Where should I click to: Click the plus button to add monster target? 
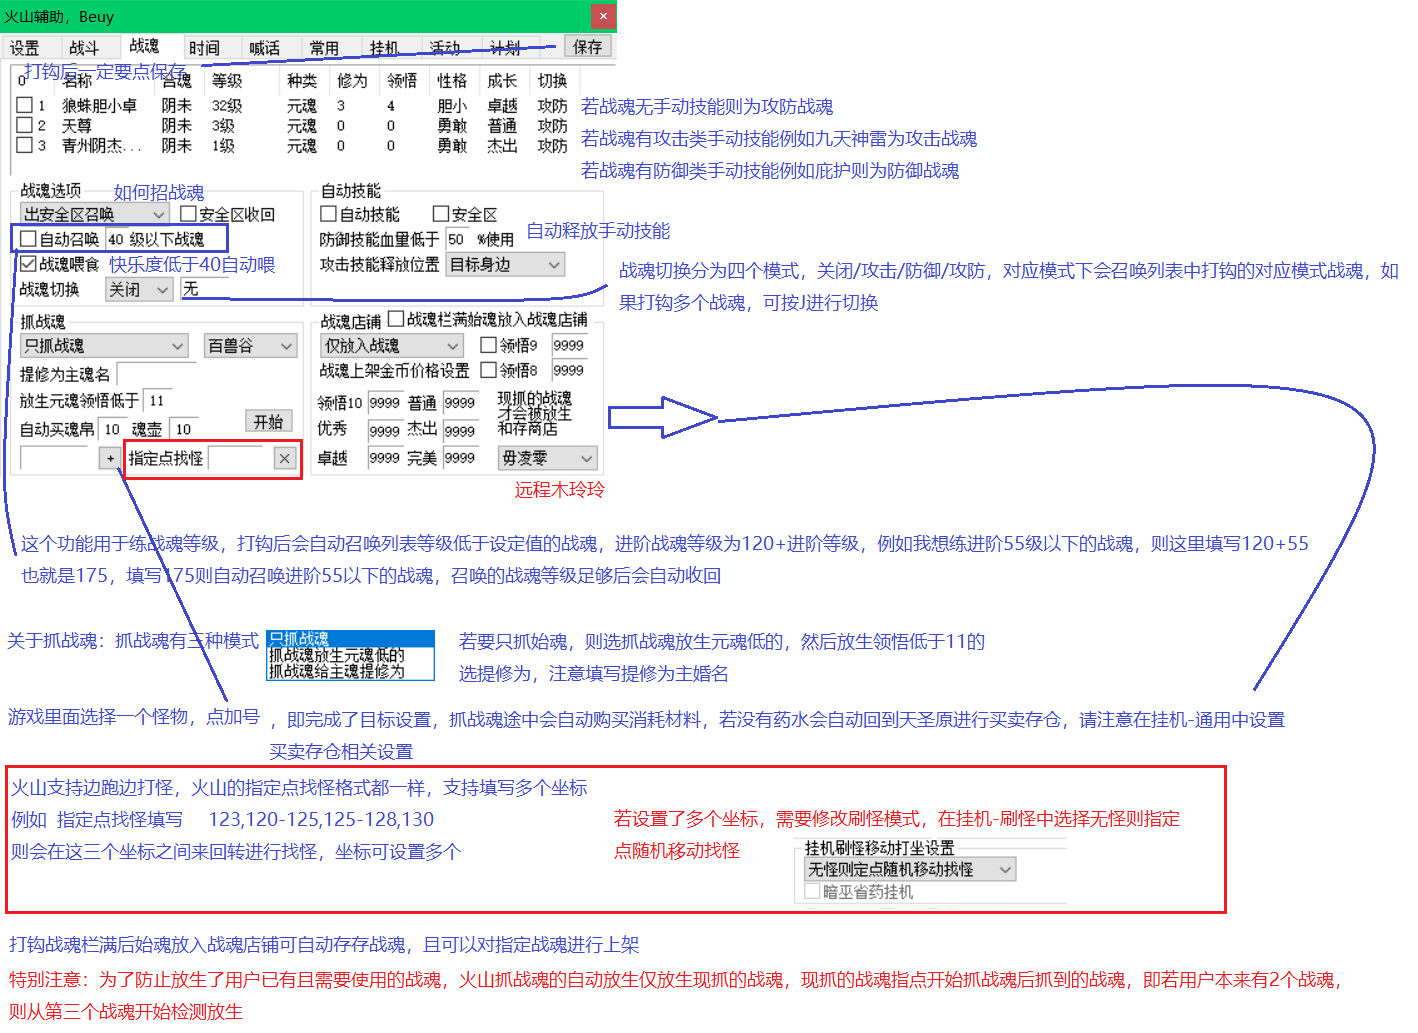pyautogui.click(x=110, y=458)
